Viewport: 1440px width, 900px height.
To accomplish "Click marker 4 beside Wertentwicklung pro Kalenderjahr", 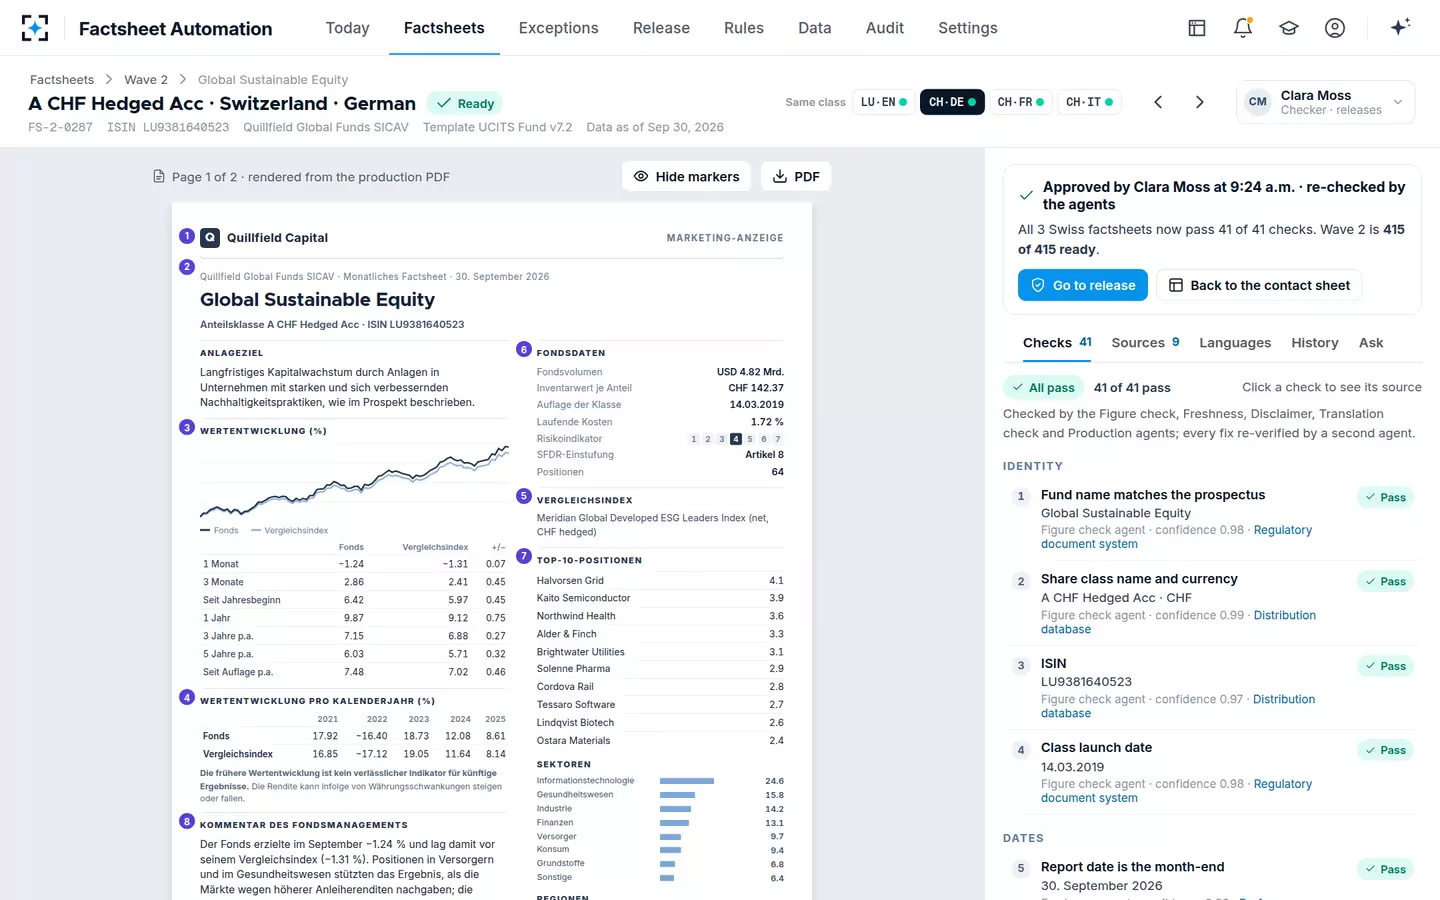I will pyautogui.click(x=186, y=697).
